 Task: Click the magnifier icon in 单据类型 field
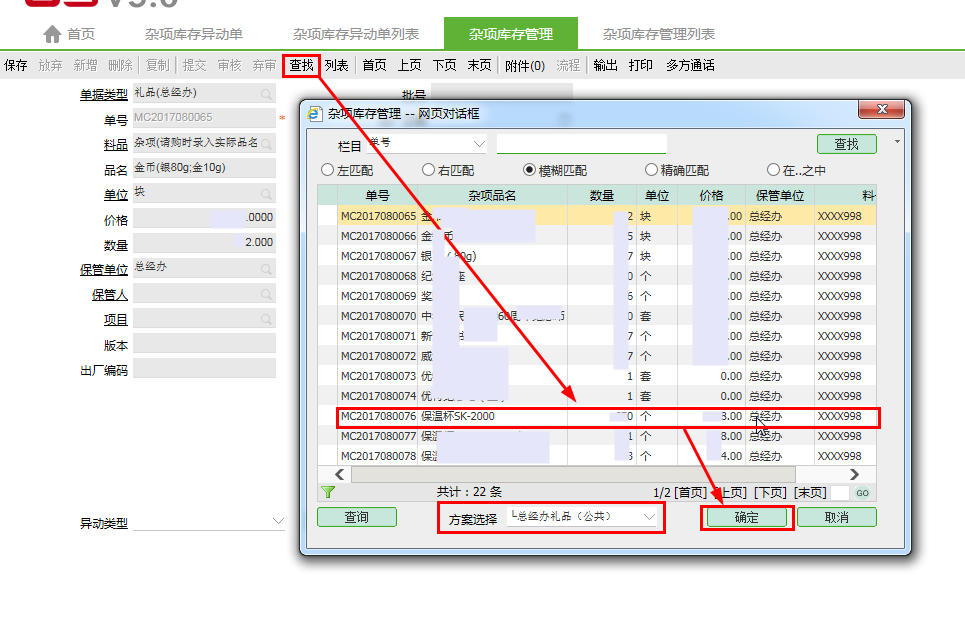pyautogui.click(x=266, y=94)
